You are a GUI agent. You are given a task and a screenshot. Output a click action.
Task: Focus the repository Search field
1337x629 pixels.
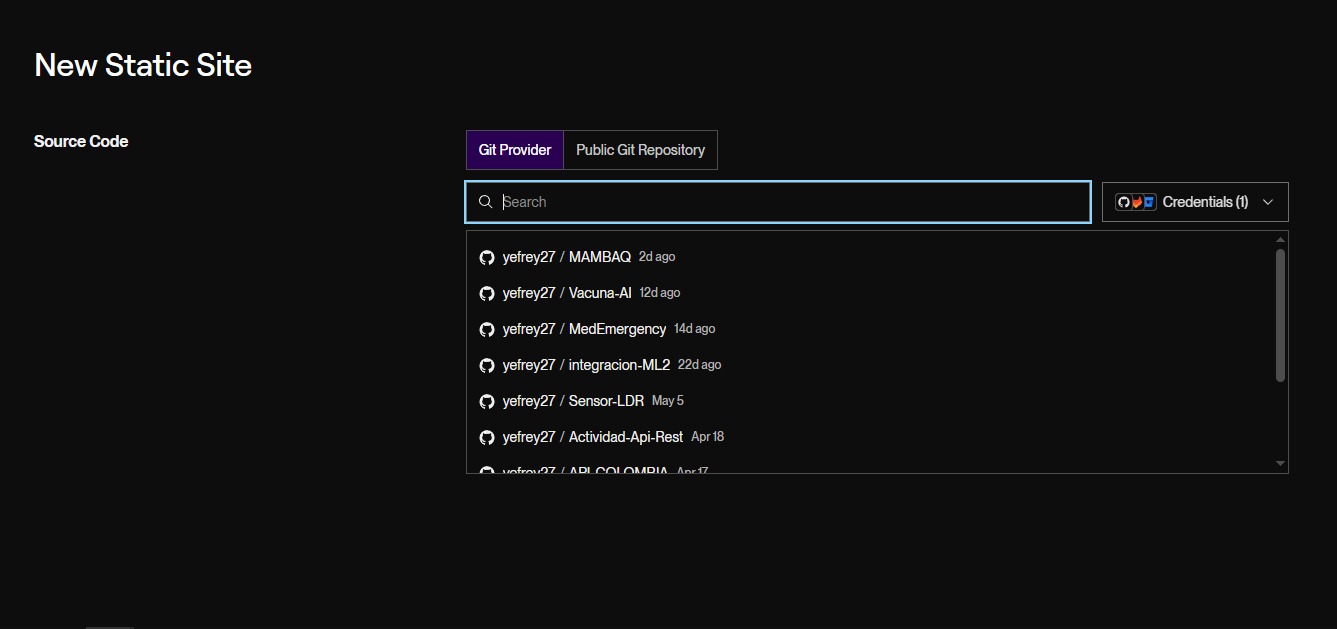[x=778, y=202]
